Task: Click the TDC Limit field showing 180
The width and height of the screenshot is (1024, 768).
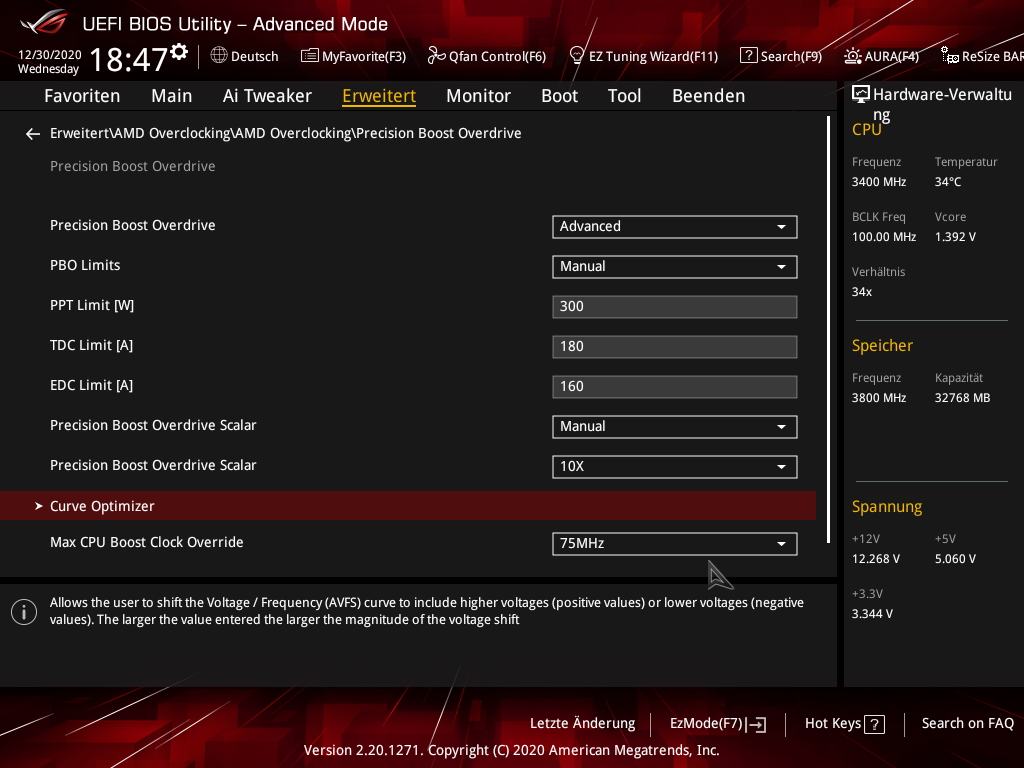Action: (675, 346)
